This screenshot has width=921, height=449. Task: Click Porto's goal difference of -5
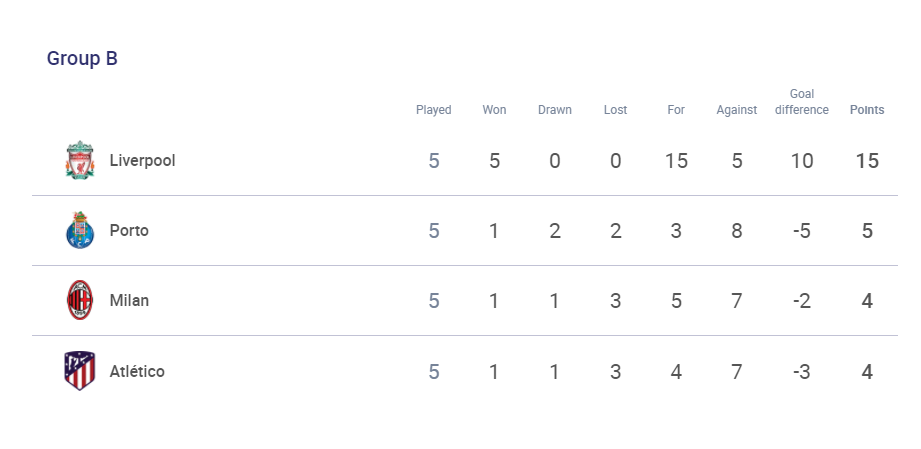pos(802,231)
